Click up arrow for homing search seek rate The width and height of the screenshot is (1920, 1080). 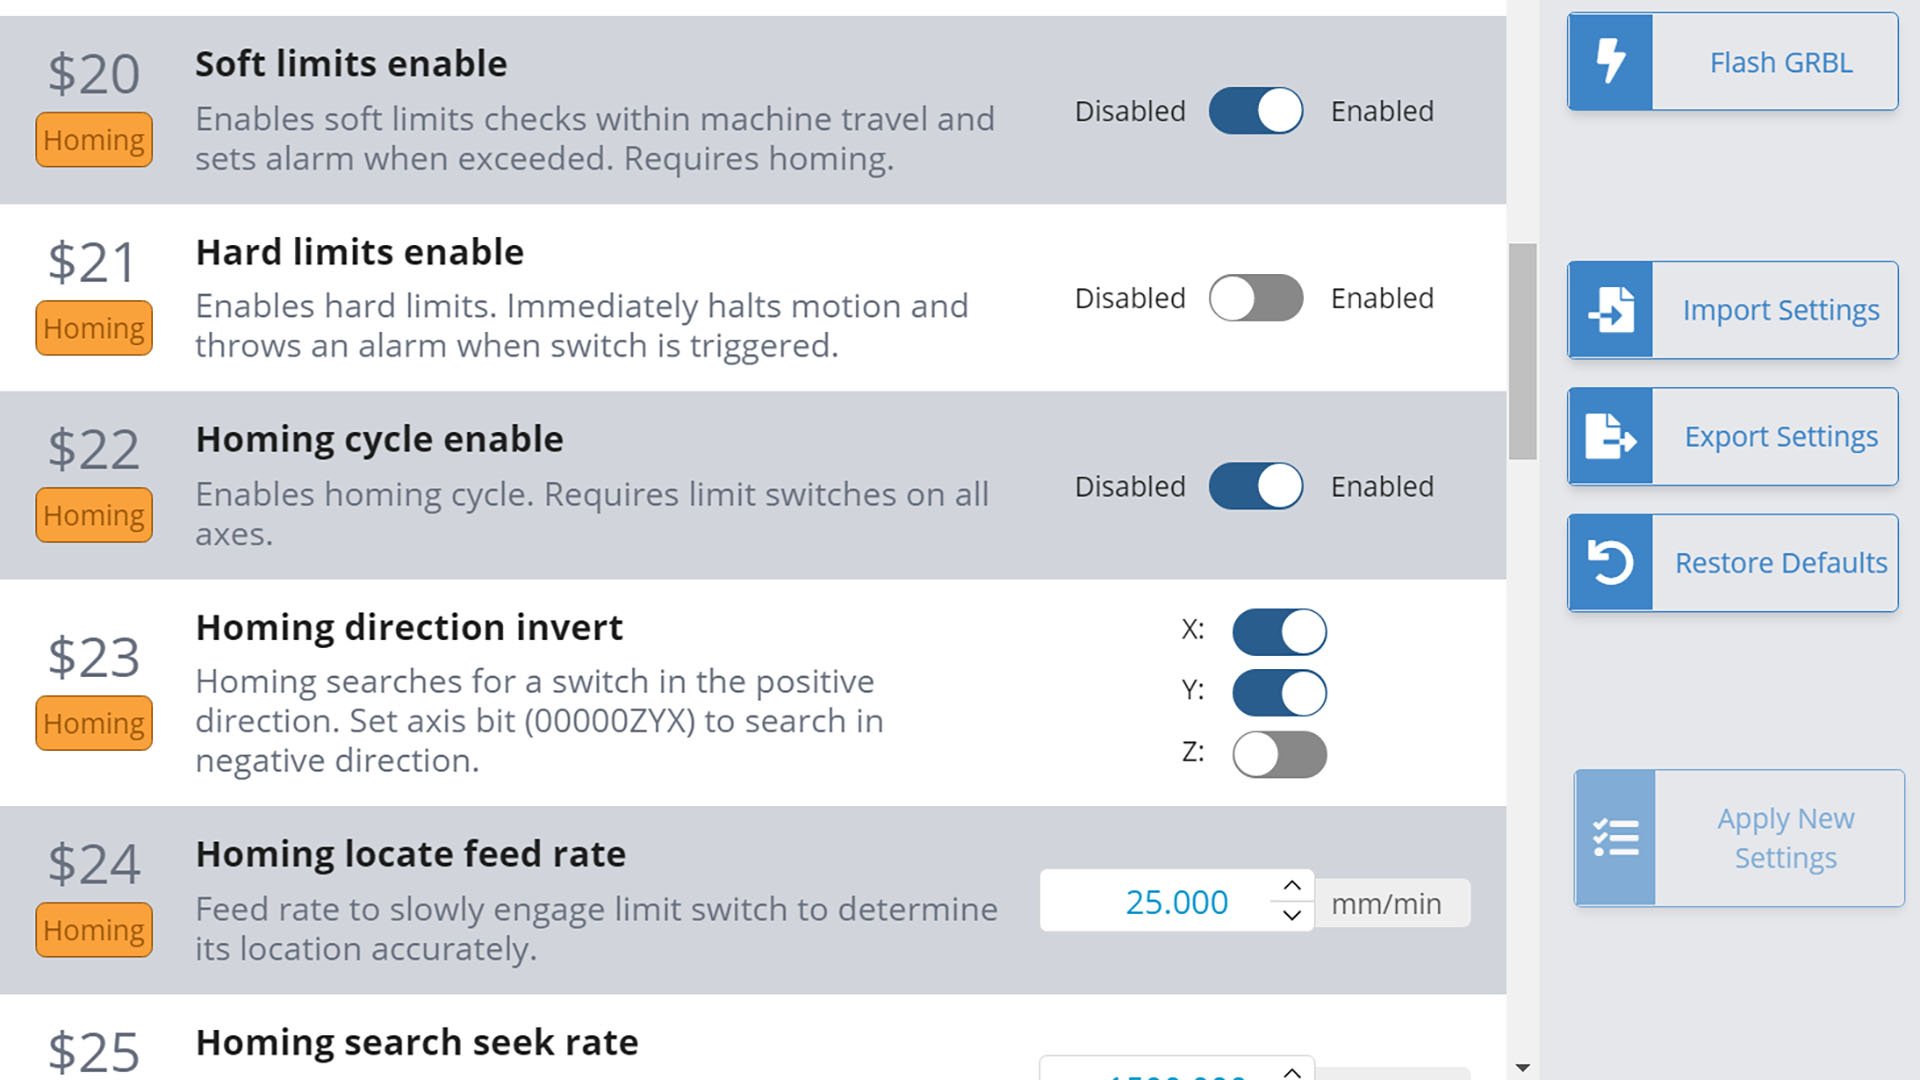point(1292,1072)
